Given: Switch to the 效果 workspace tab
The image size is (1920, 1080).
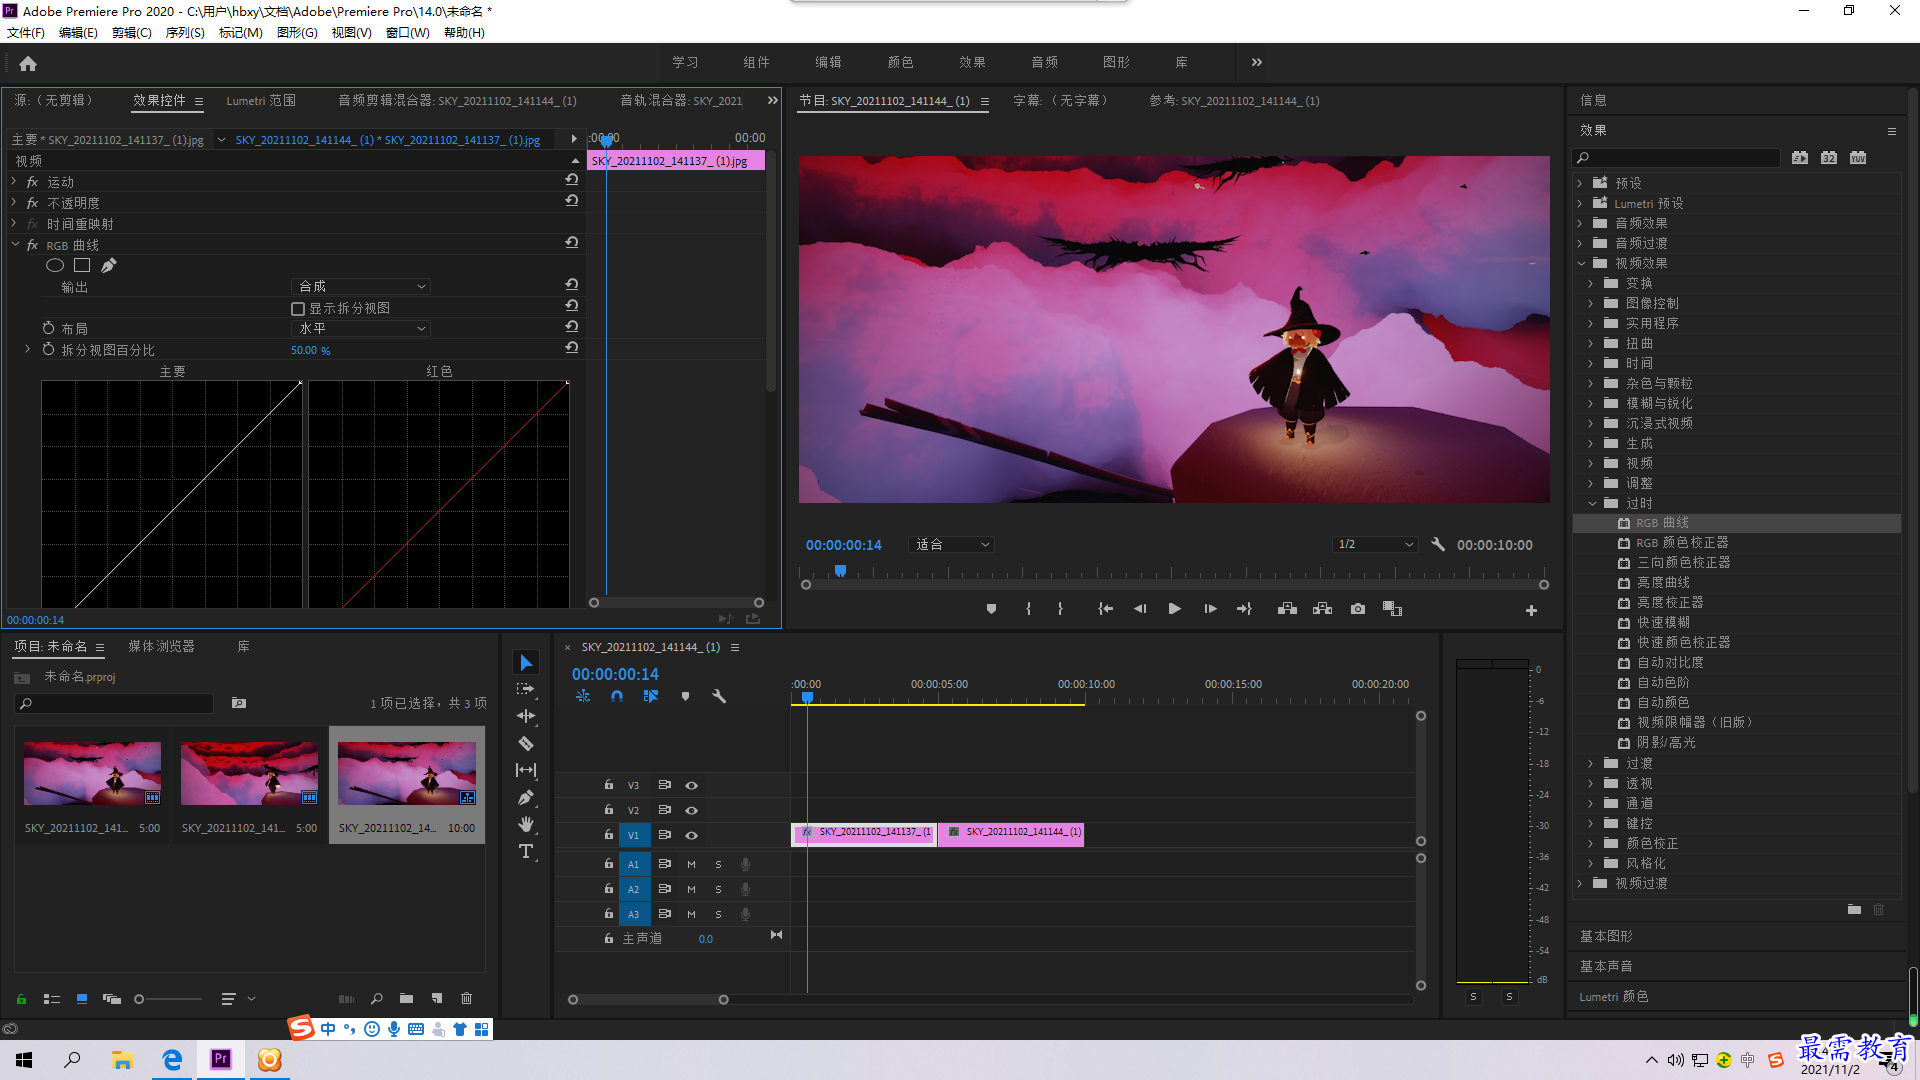Looking at the screenshot, I should click(x=972, y=62).
